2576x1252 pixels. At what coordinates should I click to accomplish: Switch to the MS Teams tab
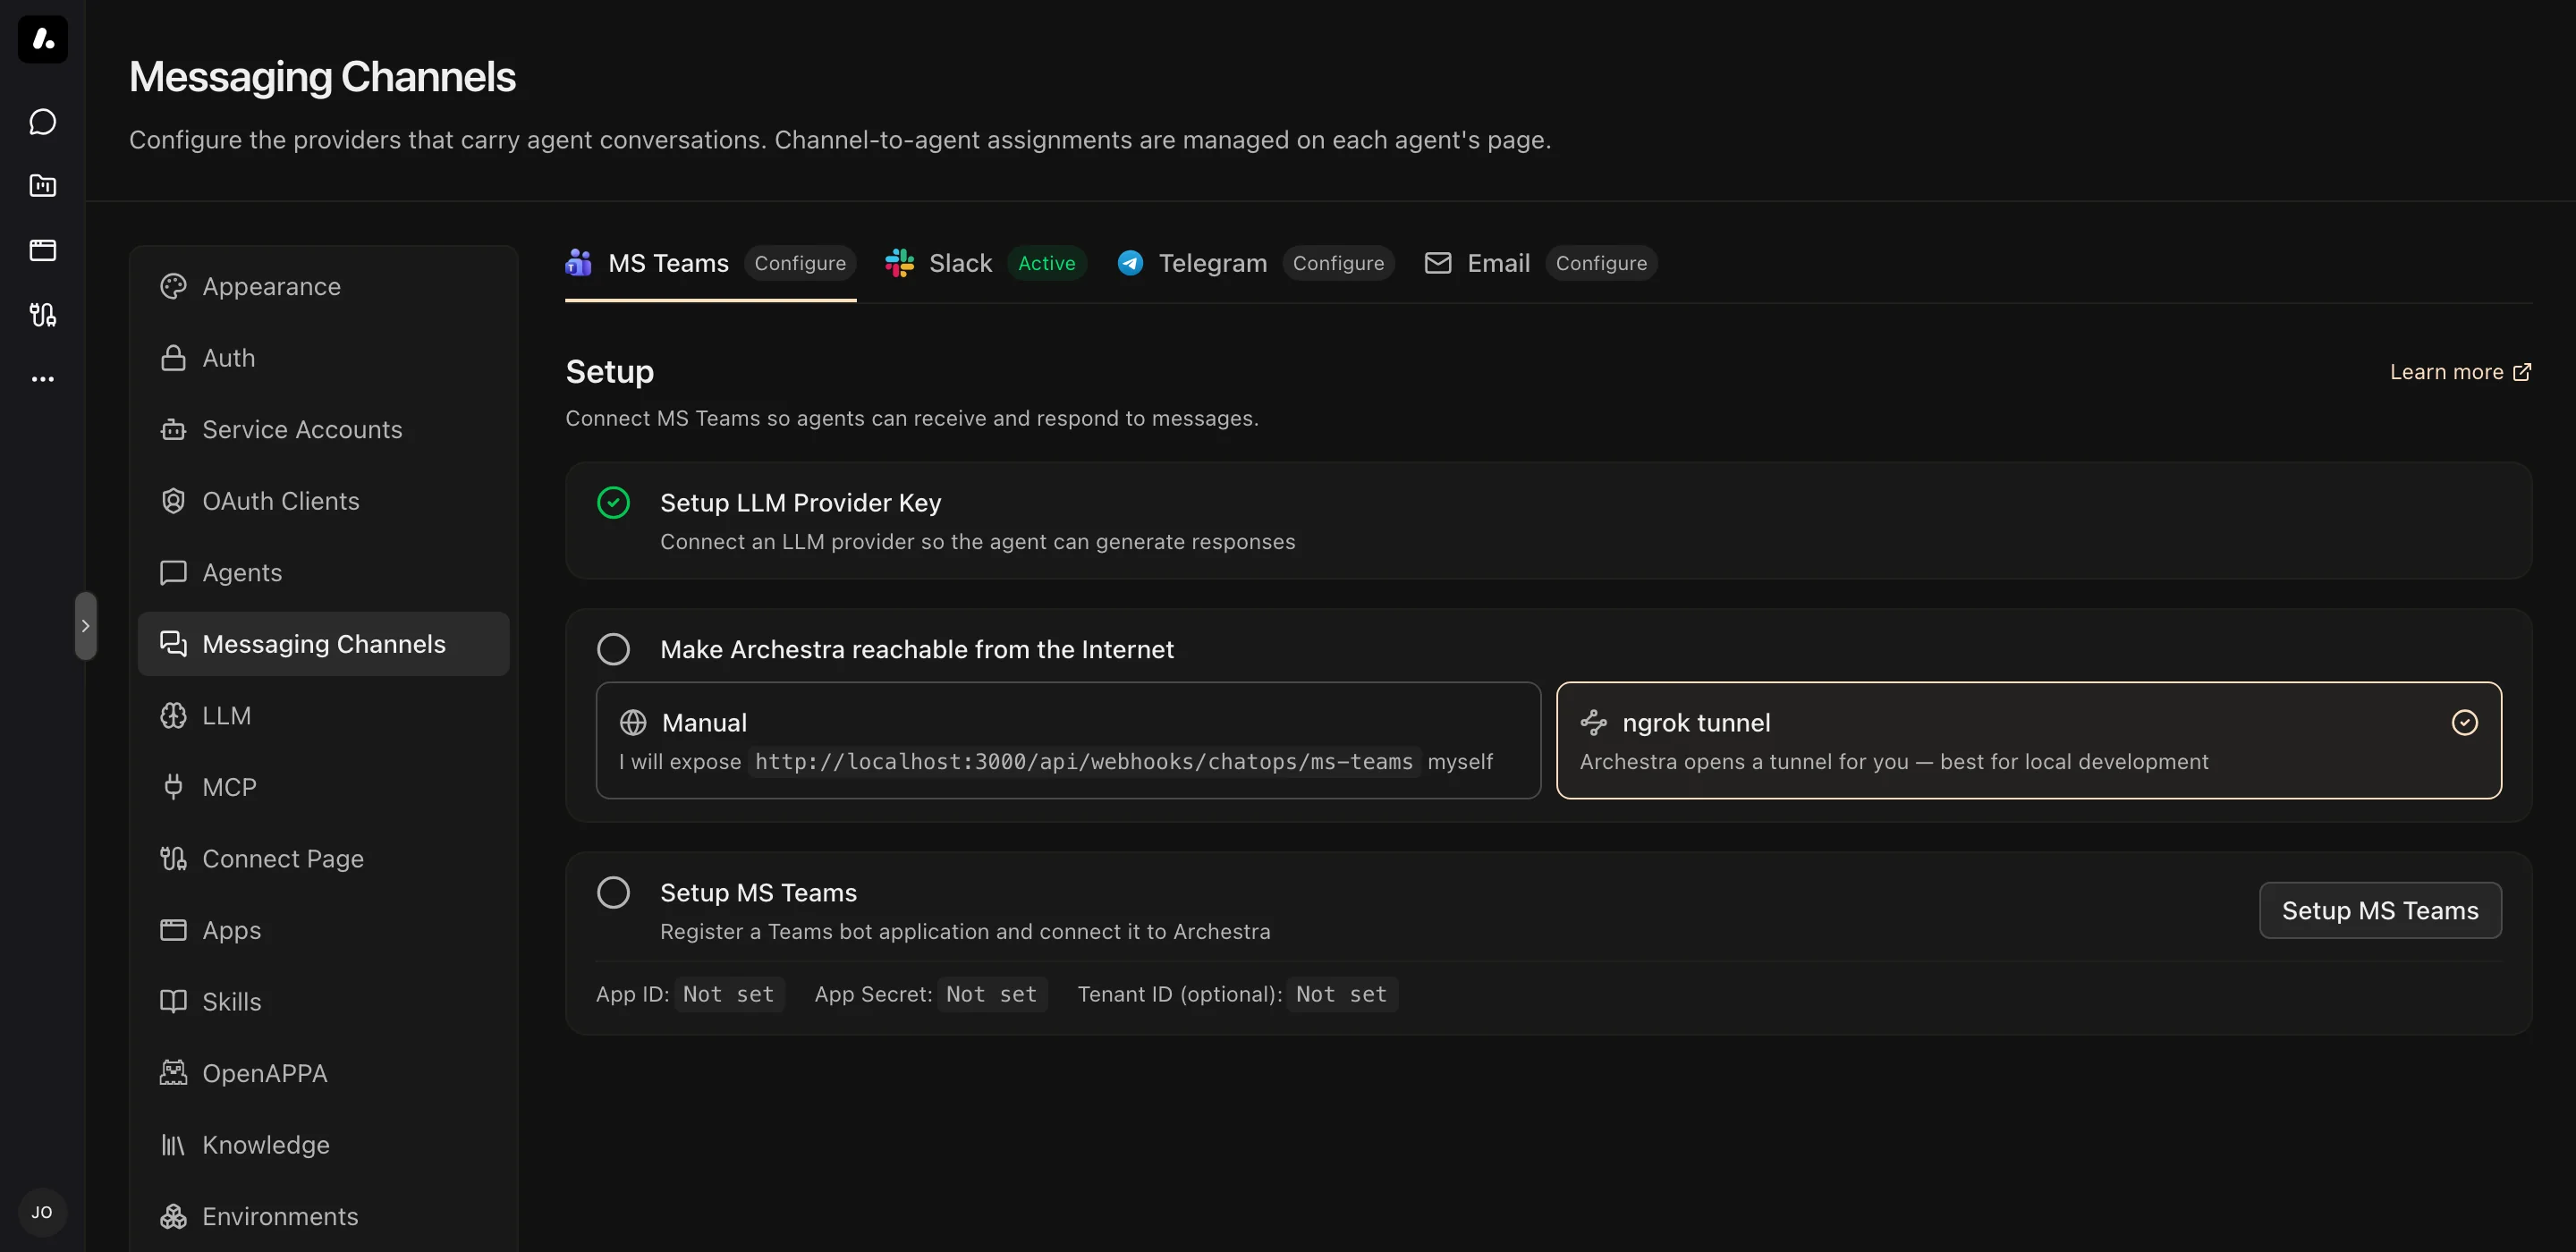click(710, 263)
